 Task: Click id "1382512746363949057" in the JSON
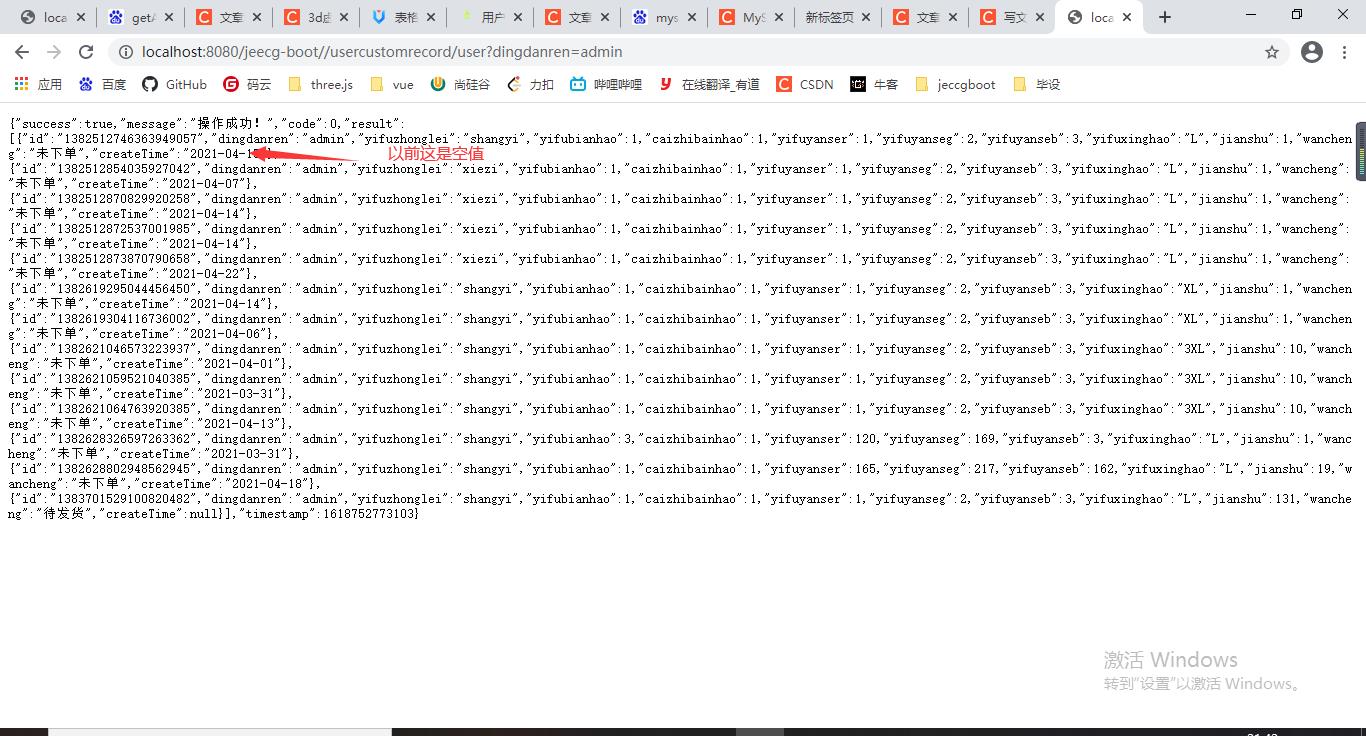tap(130, 139)
